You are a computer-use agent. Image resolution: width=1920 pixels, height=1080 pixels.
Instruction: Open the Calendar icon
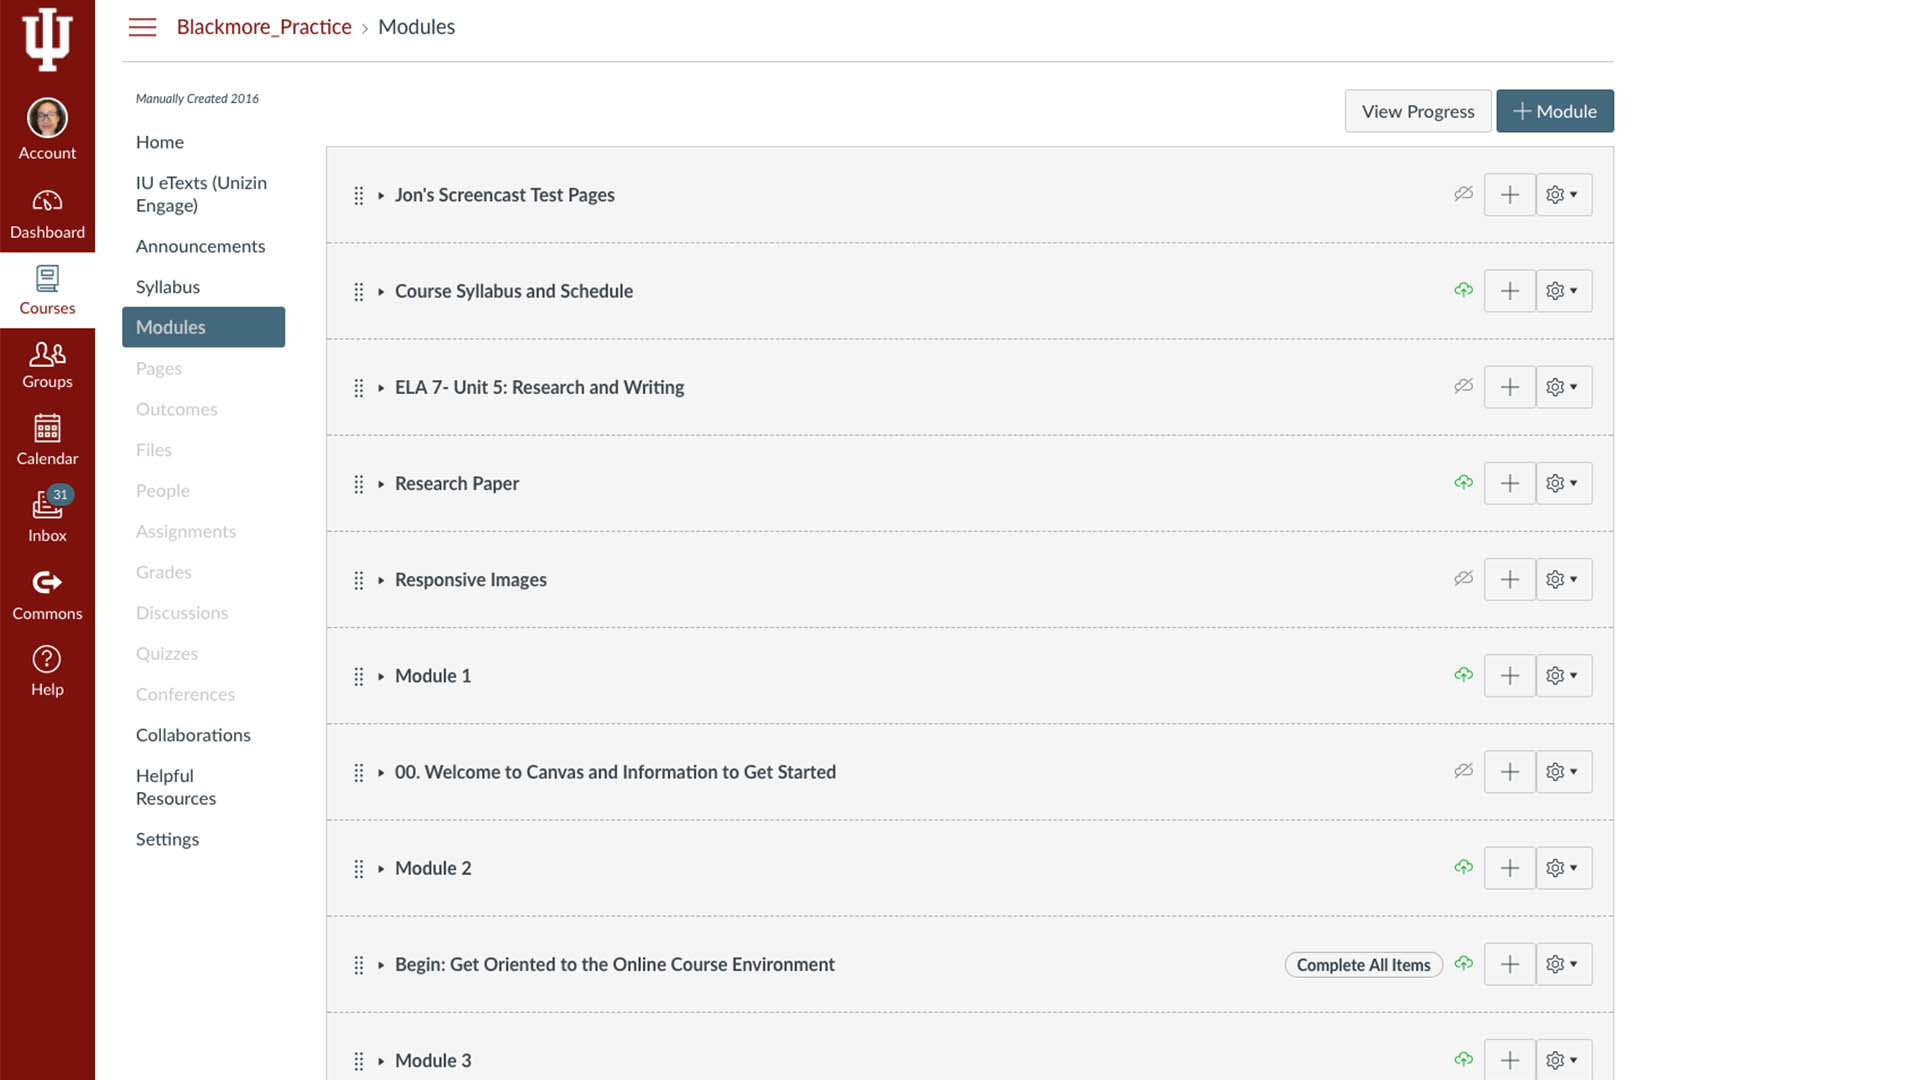(x=47, y=429)
